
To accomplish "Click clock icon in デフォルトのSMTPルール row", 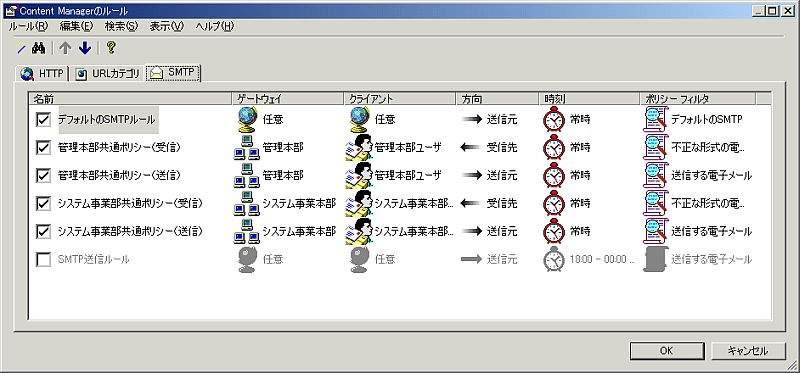I will point(554,120).
